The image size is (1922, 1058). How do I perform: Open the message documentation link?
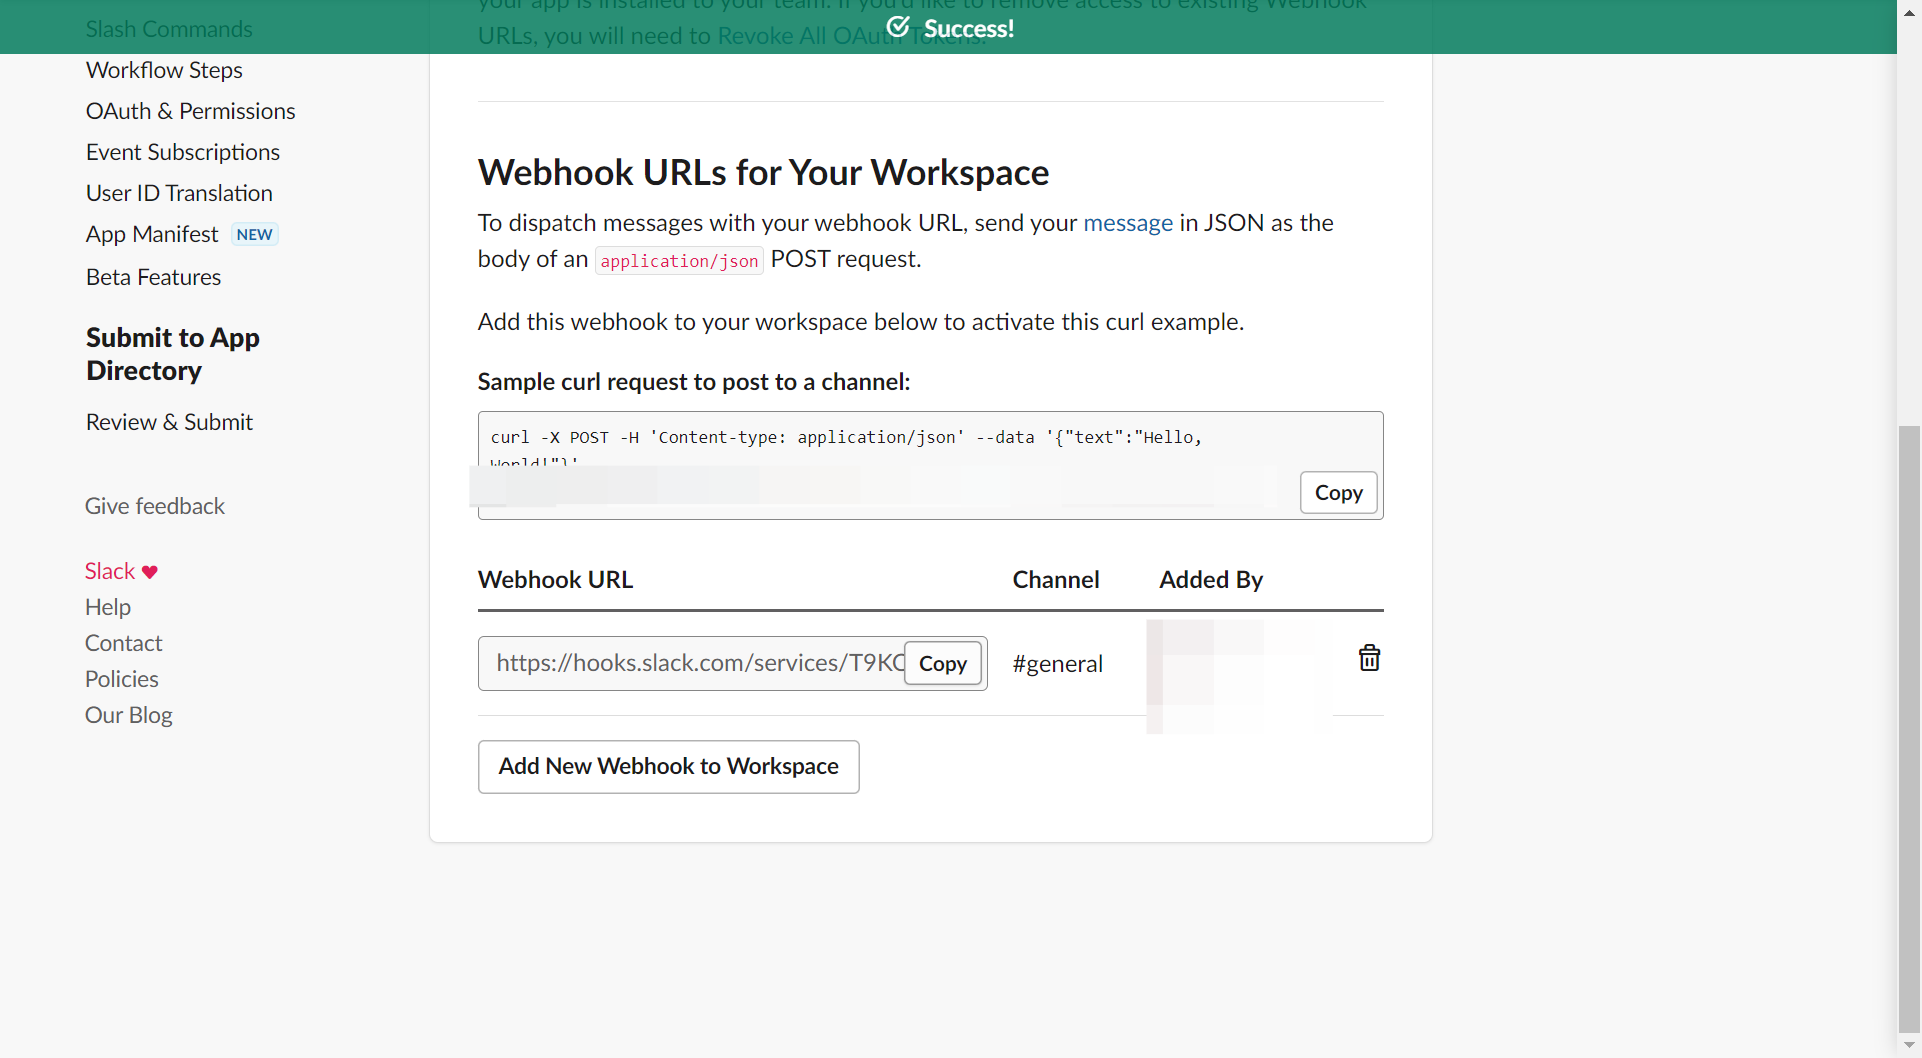(x=1128, y=223)
